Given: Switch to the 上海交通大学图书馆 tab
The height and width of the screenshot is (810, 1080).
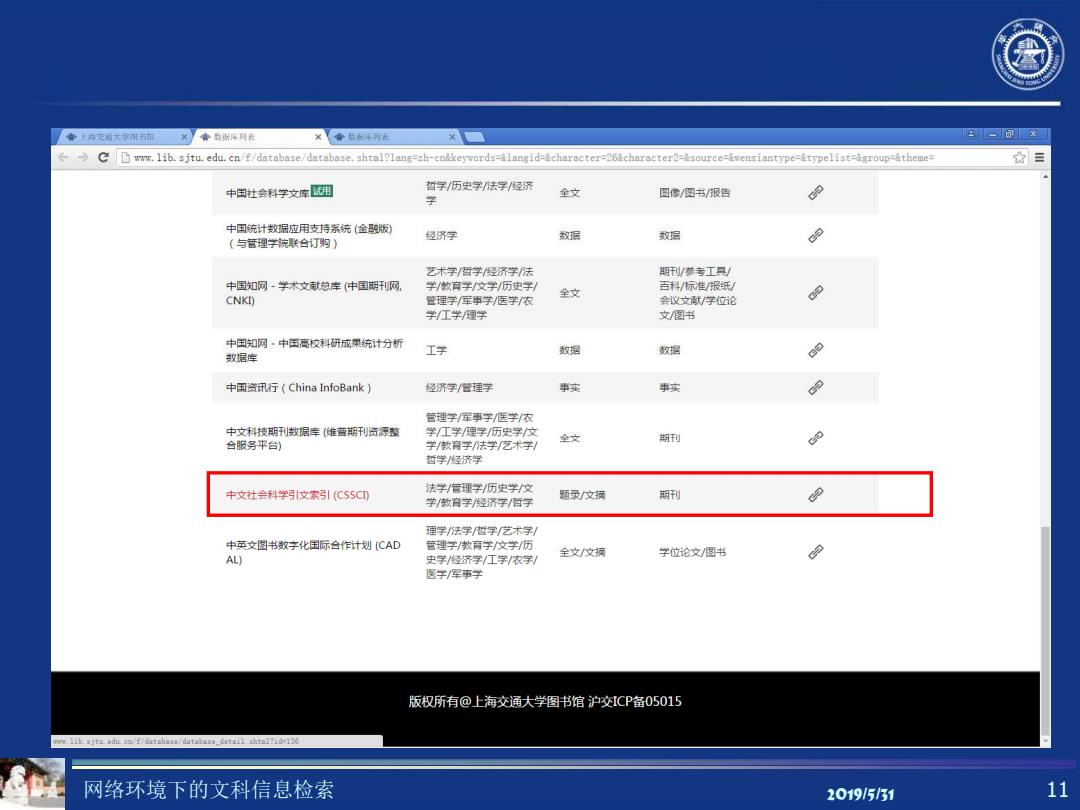Looking at the screenshot, I should point(118,137).
